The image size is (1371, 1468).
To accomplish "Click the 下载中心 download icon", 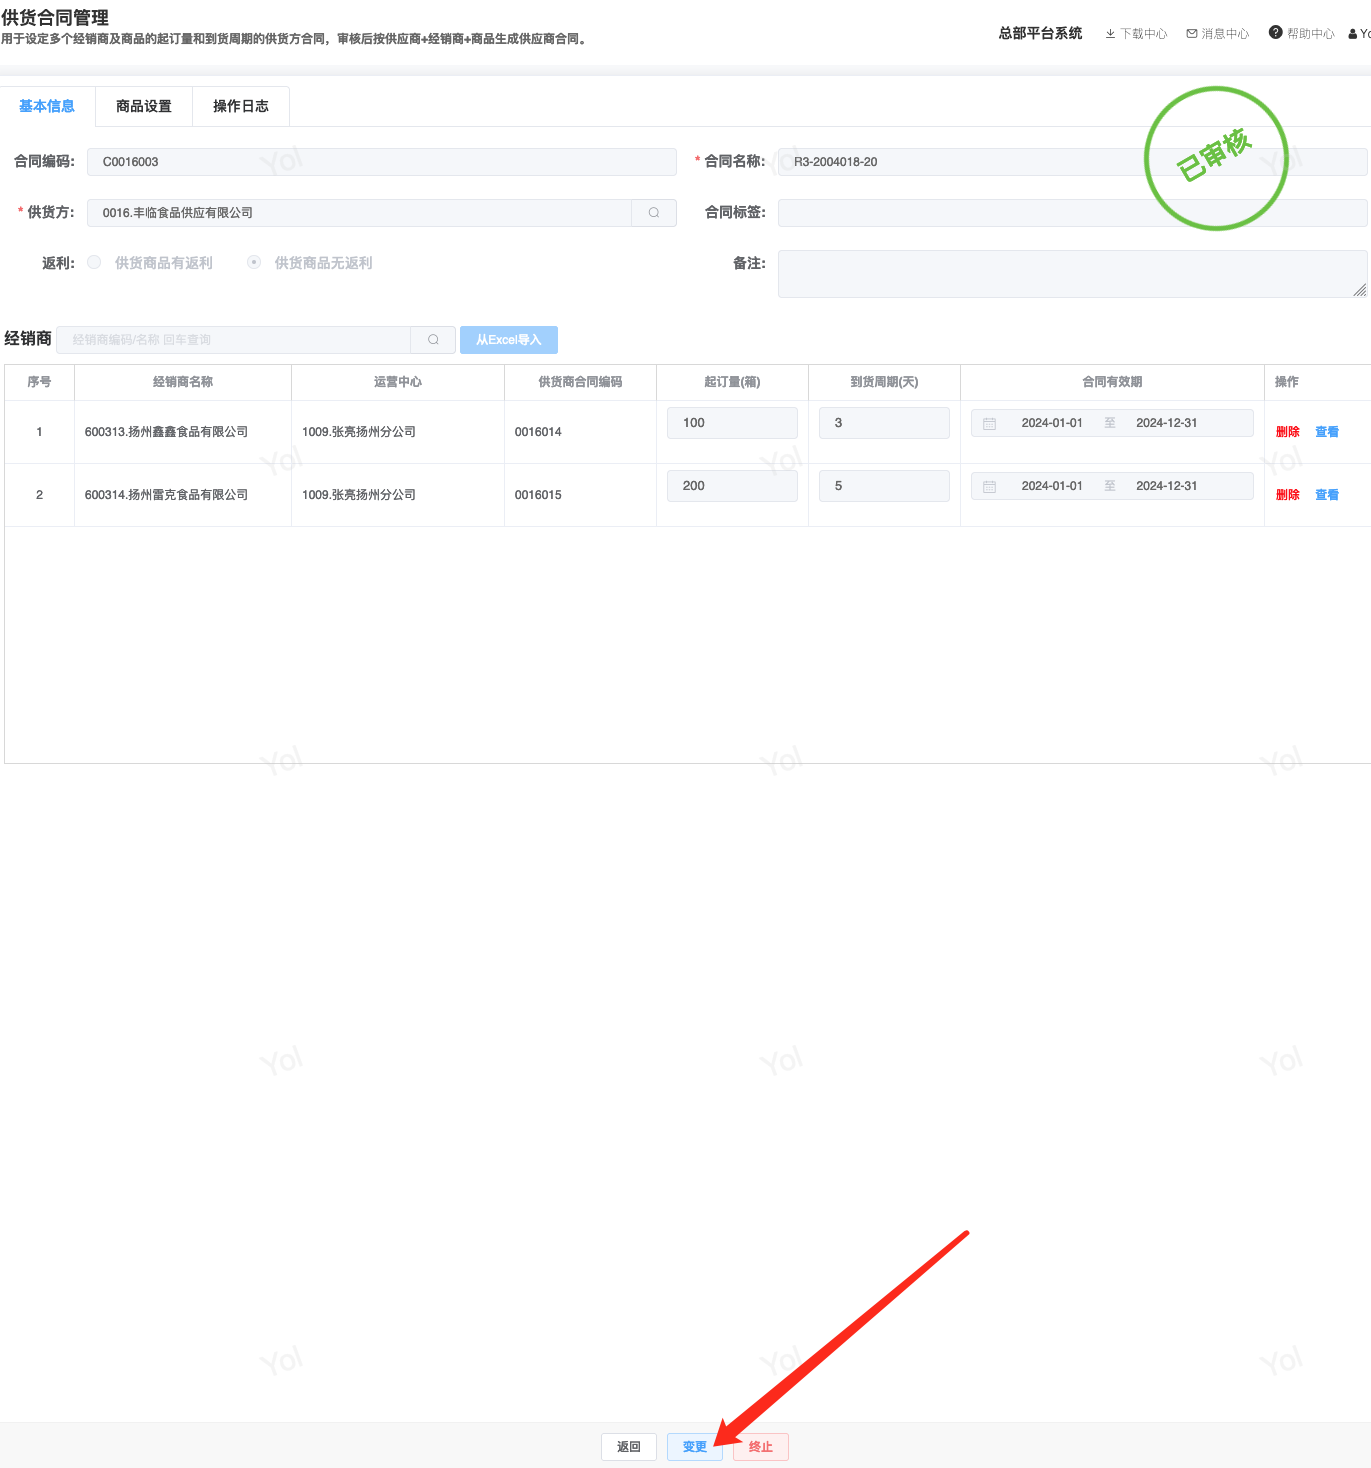I will point(1110,34).
